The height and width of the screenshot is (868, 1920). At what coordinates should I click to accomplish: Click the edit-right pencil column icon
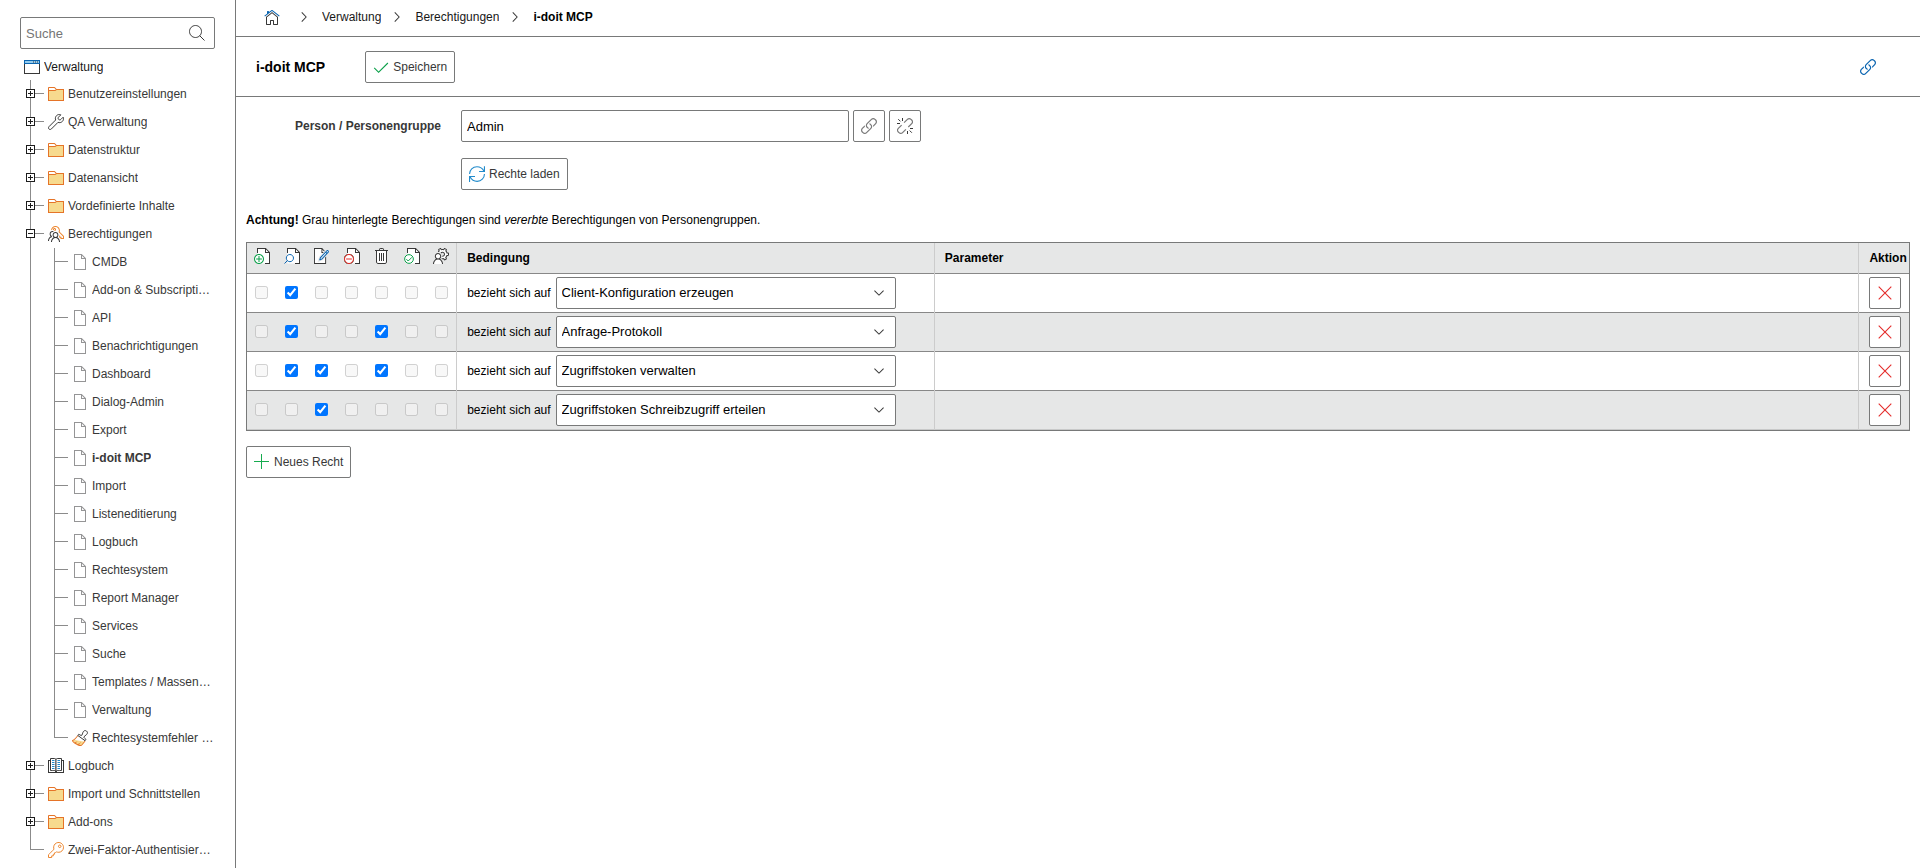(x=321, y=257)
